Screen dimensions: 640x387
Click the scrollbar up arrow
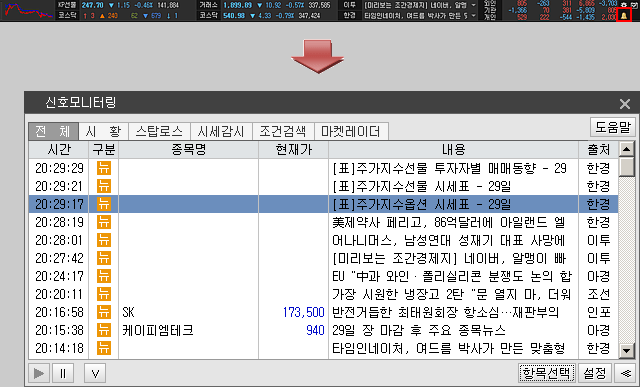[x=626, y=149]
